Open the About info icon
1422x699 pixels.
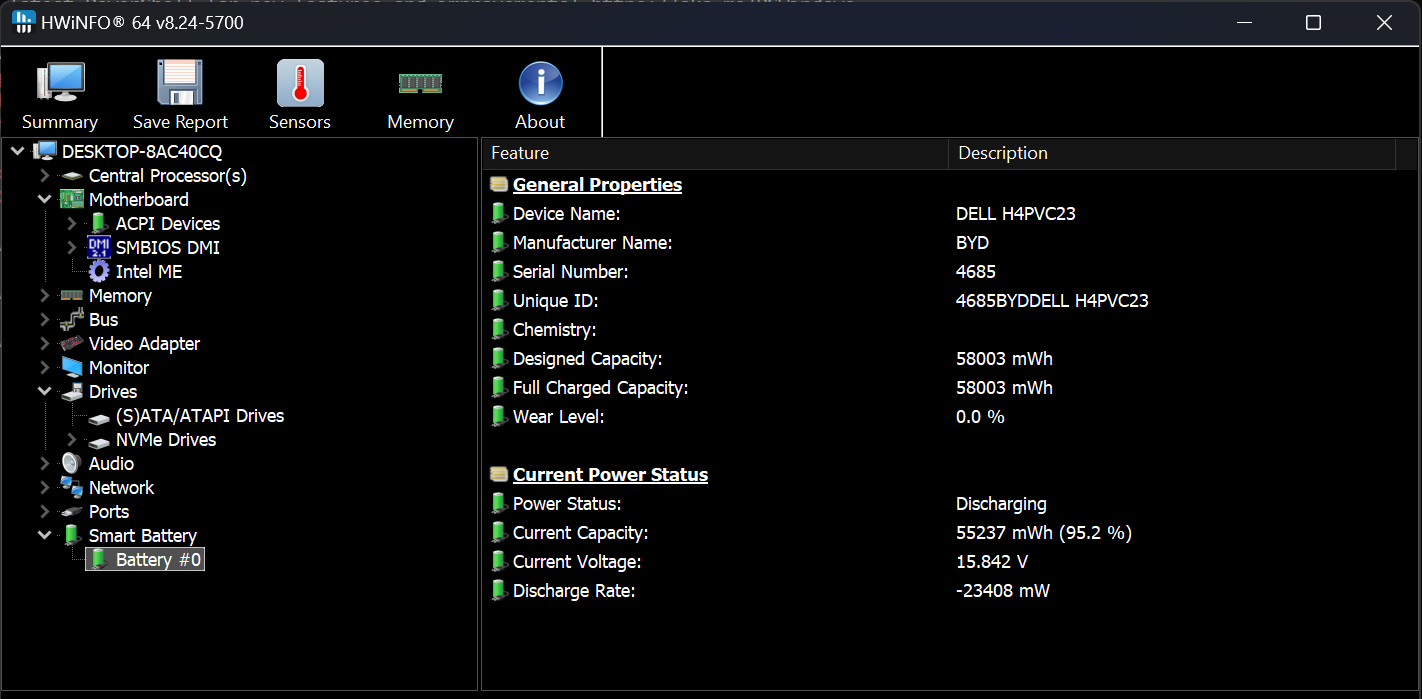click(540, 83)
